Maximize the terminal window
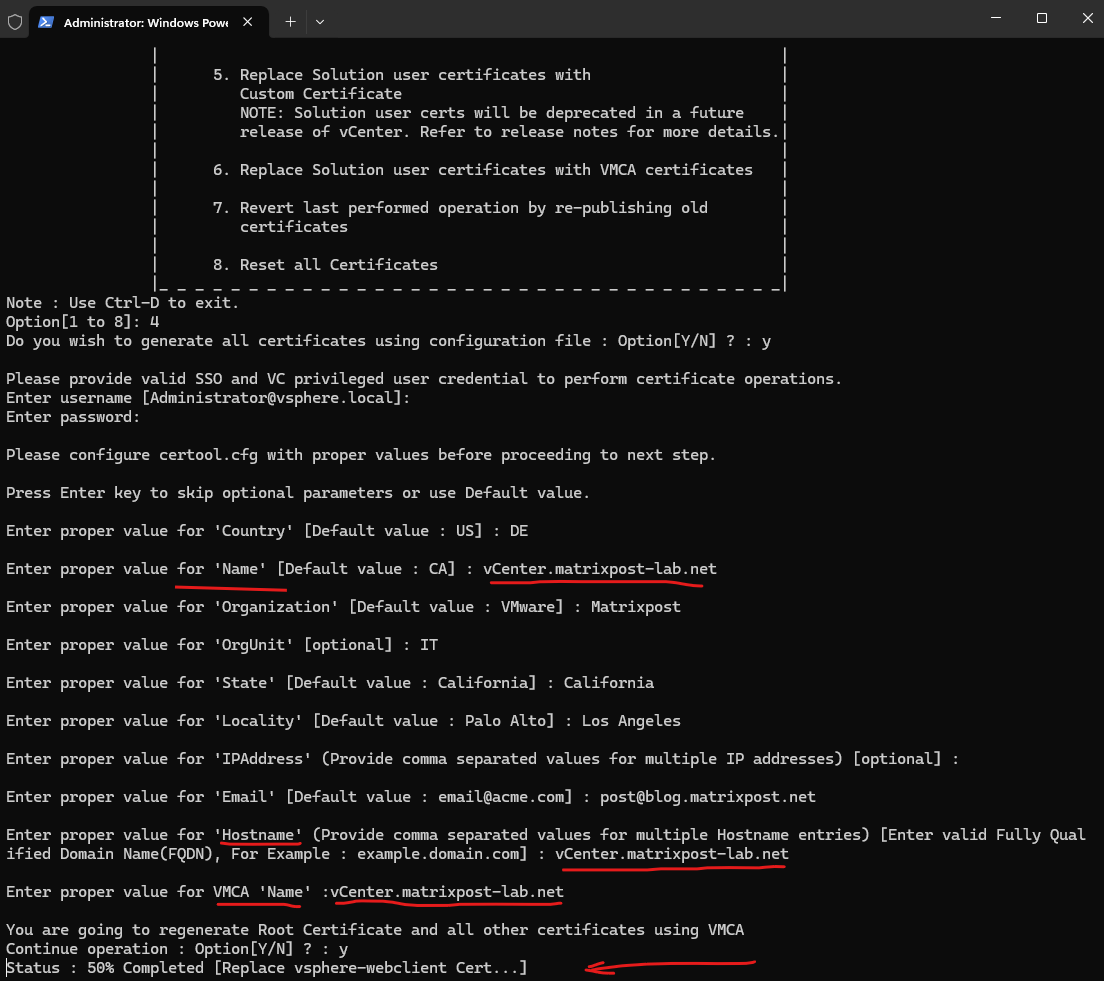1104x981 pixels. (x=1041, y=18)
